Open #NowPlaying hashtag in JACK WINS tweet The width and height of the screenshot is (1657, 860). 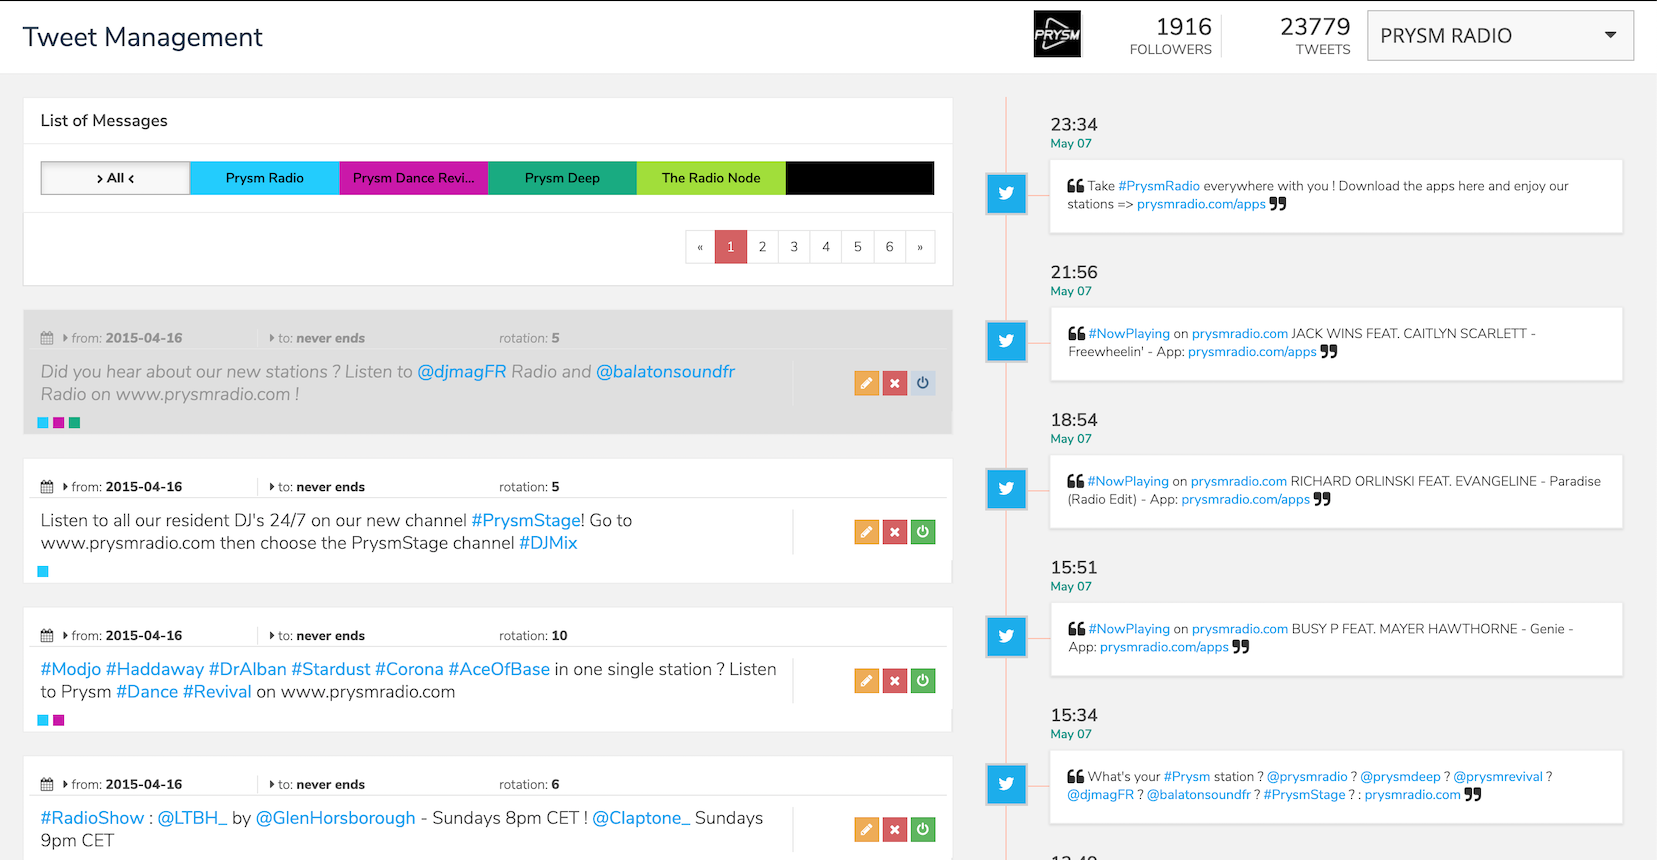tap(1129, 334)
